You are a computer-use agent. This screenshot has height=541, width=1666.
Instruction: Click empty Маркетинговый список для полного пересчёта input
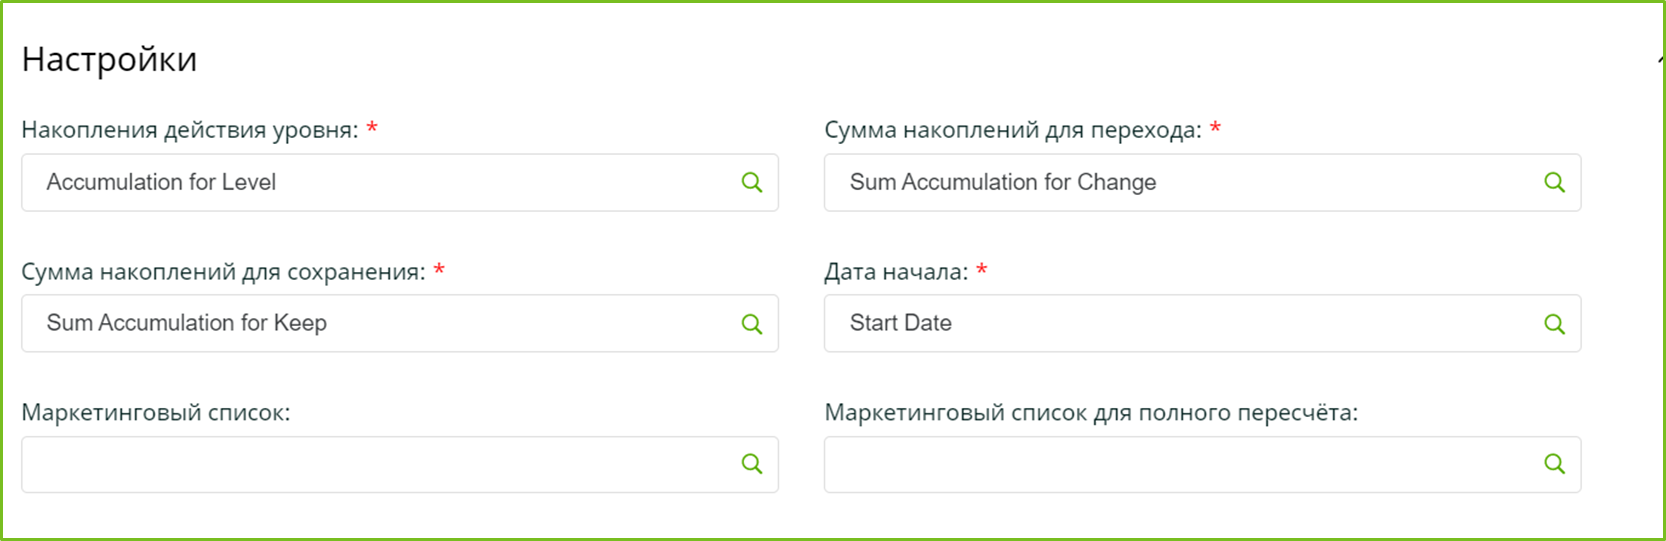point(1180,464)
